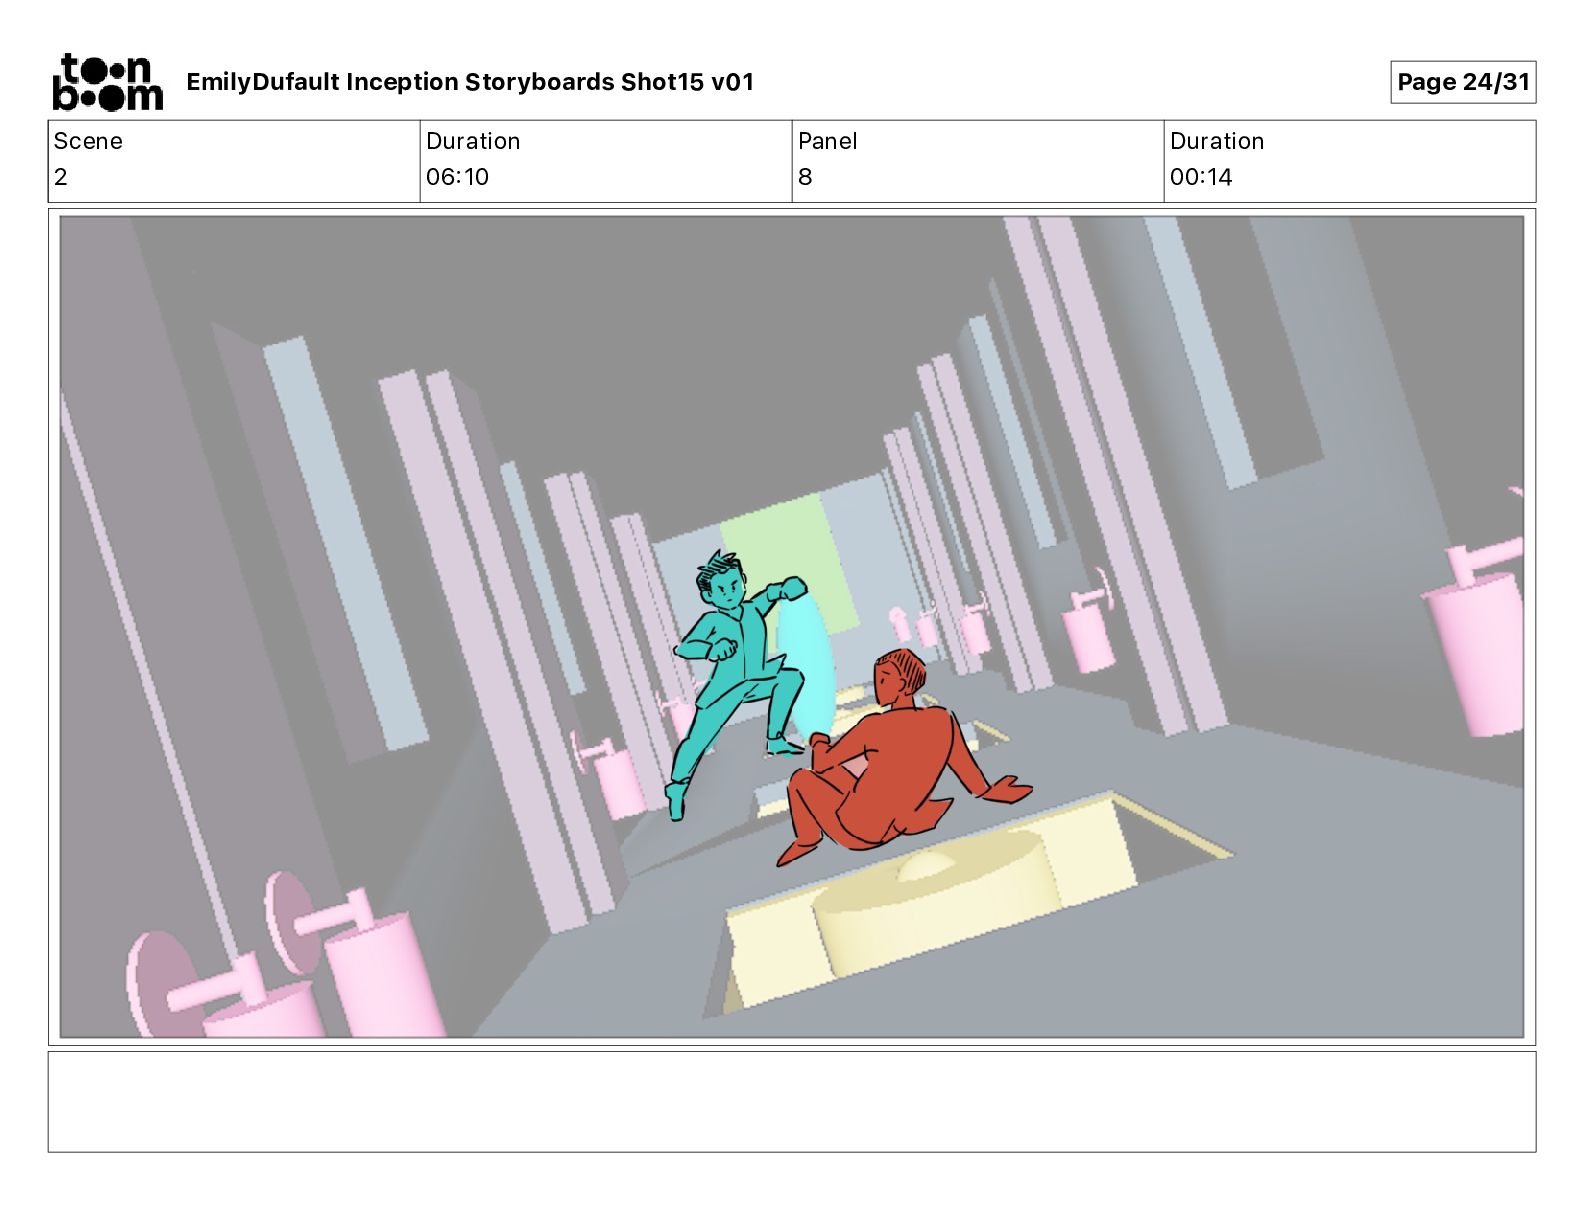Select scene duration value '06:10'
The image size is (1584, 1224).
pos(457,177)
